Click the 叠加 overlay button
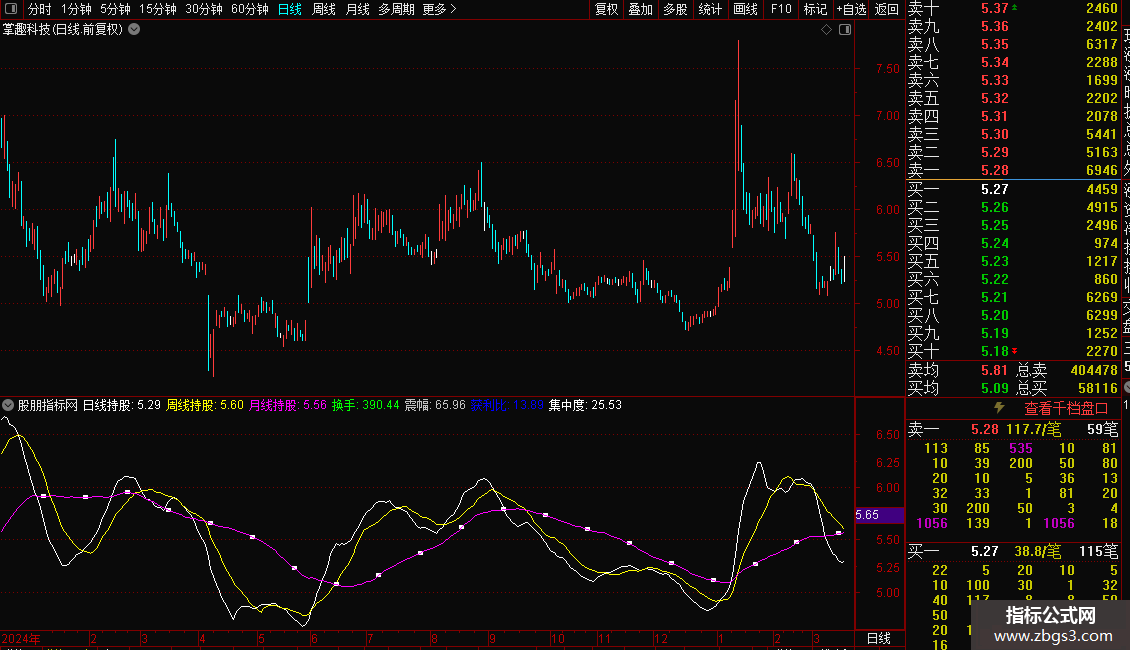 [x=641, y=9]
